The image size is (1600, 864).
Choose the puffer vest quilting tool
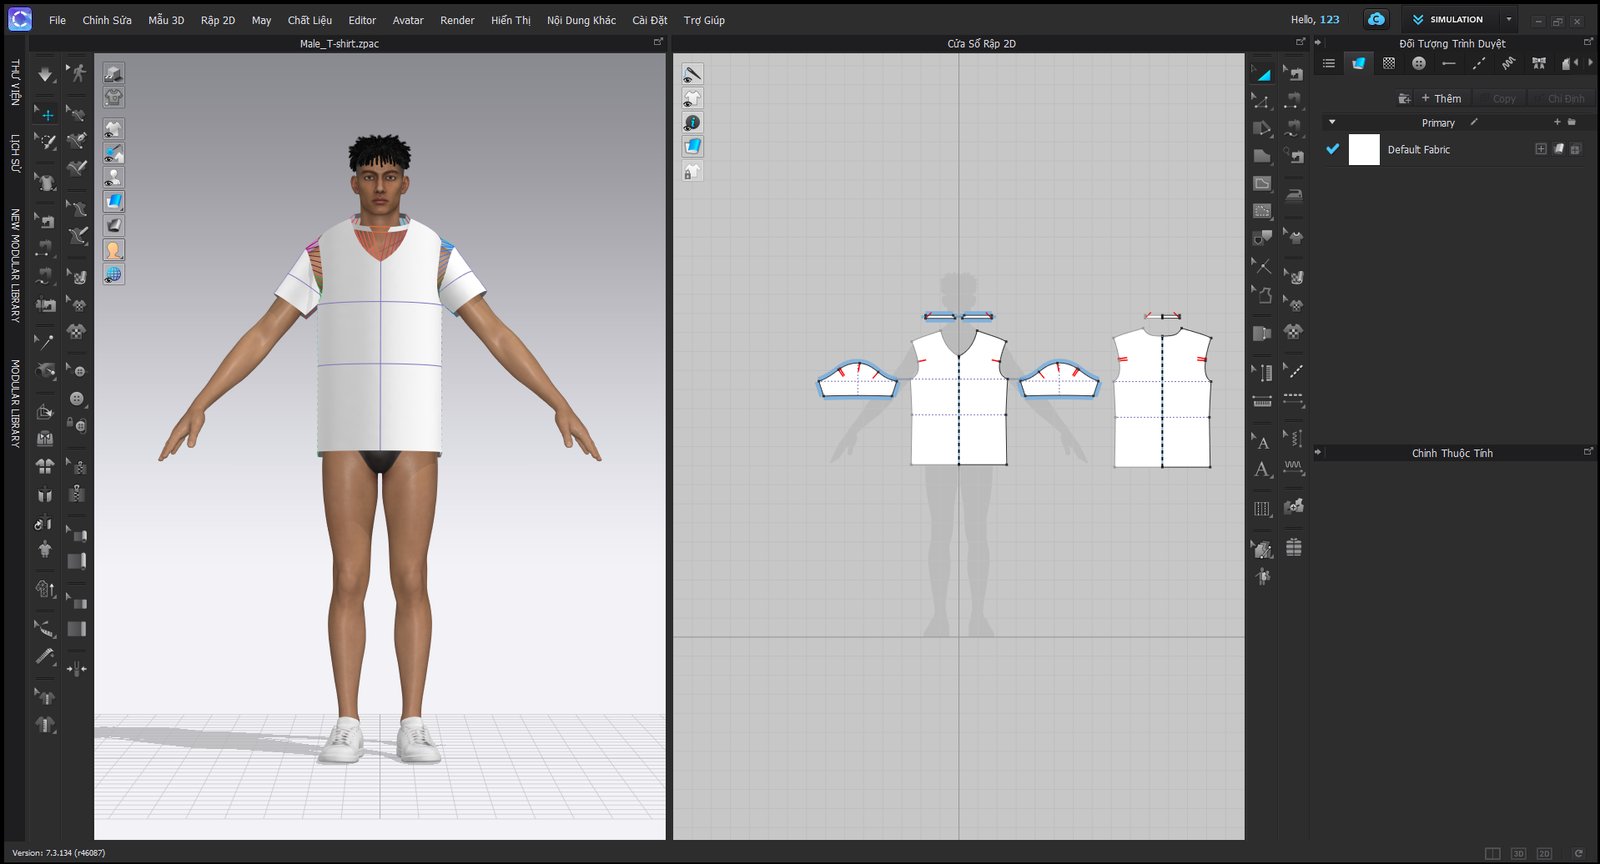click(1294, 547)
